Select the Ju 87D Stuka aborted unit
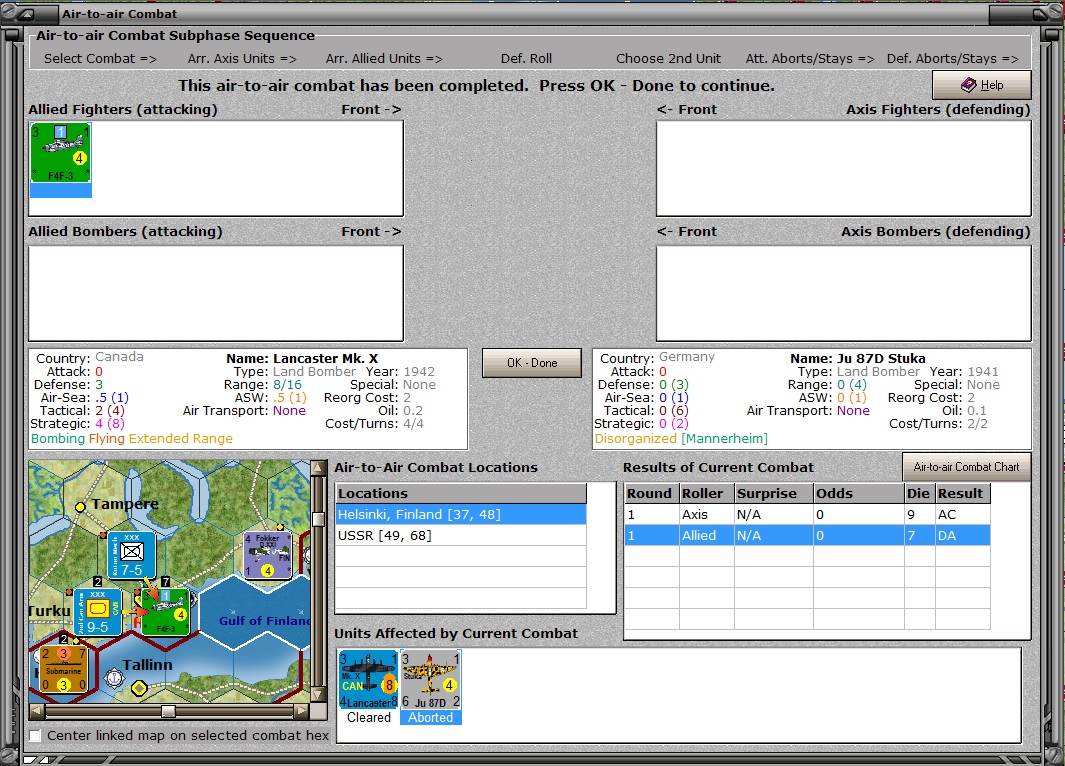Screen dimensions: 1065x766 pos(430,680)
